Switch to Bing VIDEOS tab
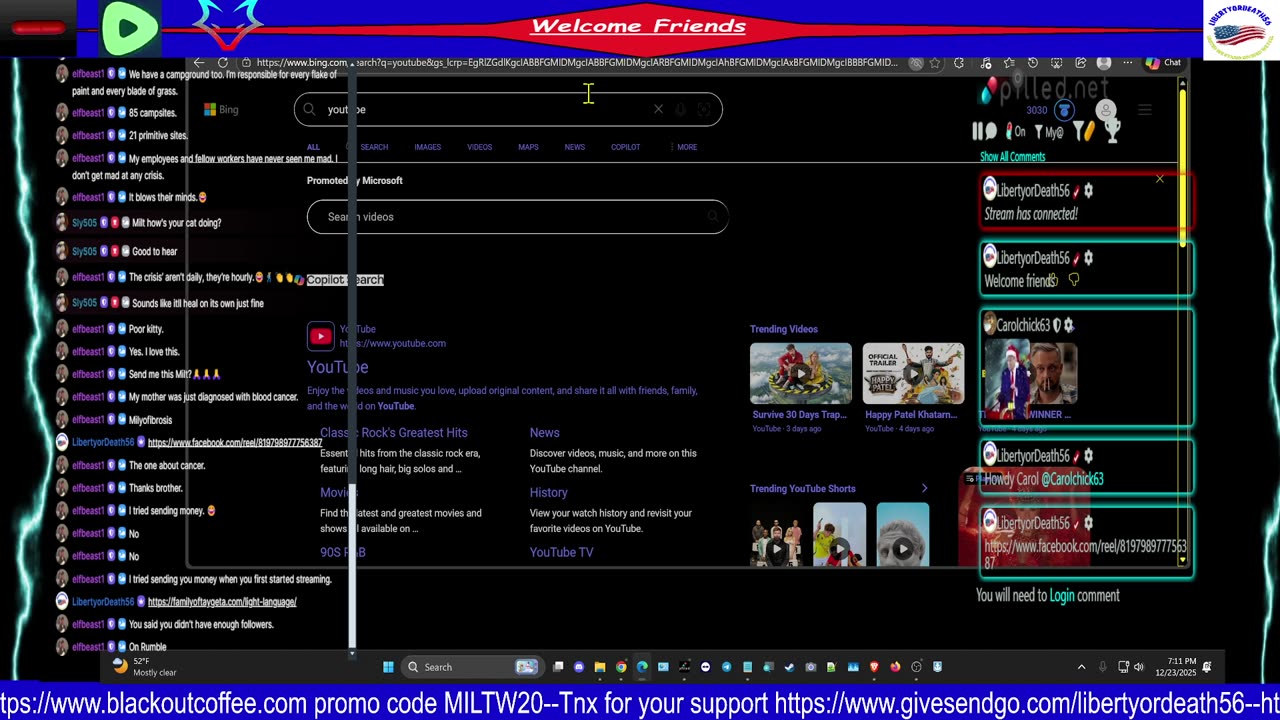 pos(479,147)
